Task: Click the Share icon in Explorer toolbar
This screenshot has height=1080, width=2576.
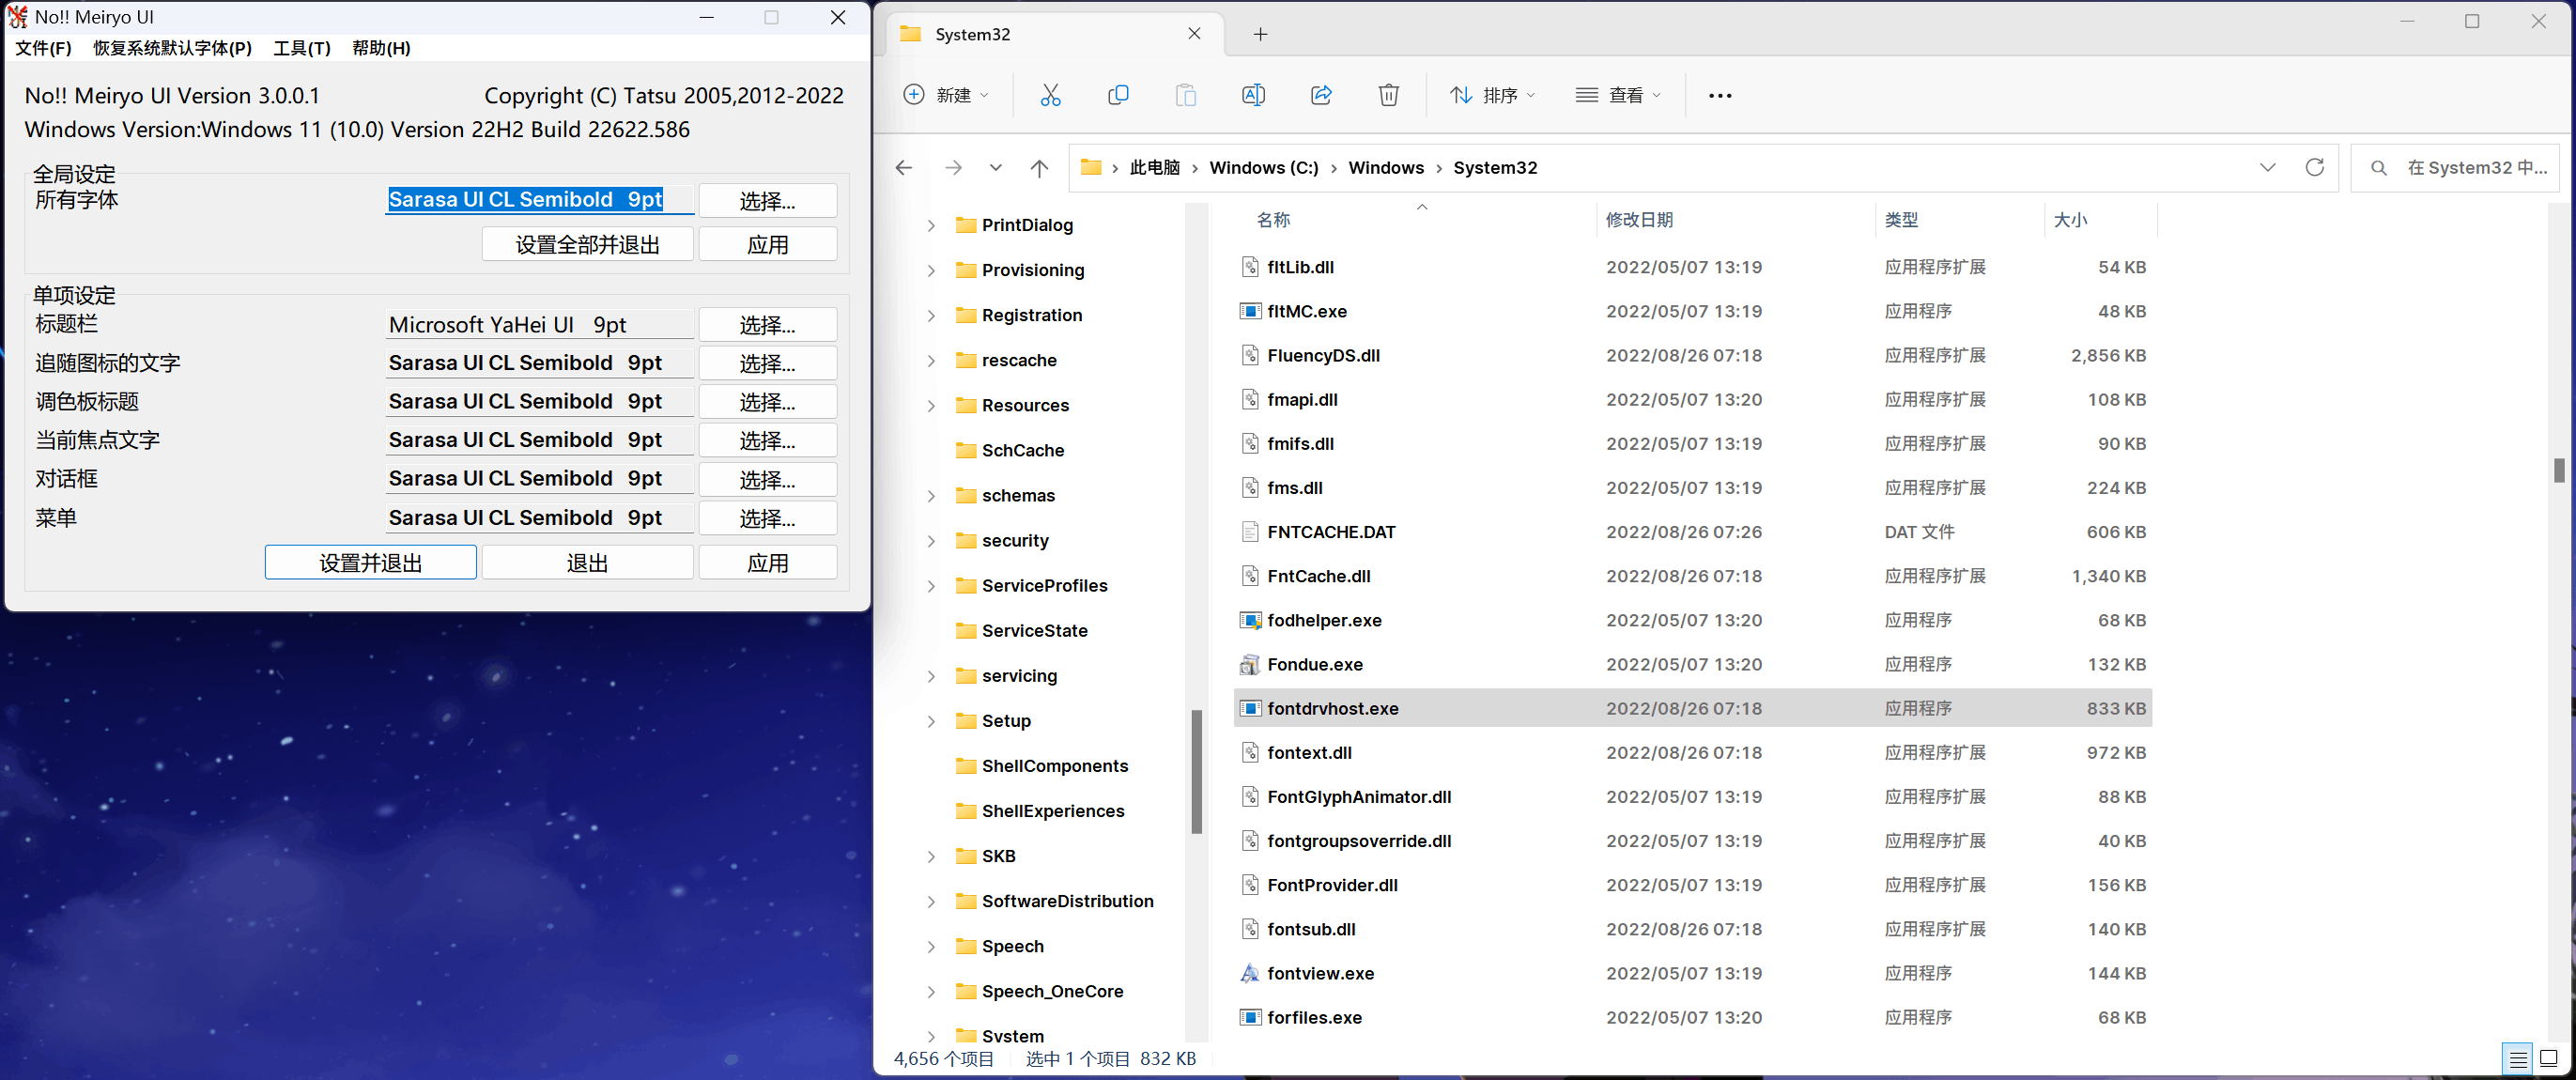Action: coord(1321,95)
